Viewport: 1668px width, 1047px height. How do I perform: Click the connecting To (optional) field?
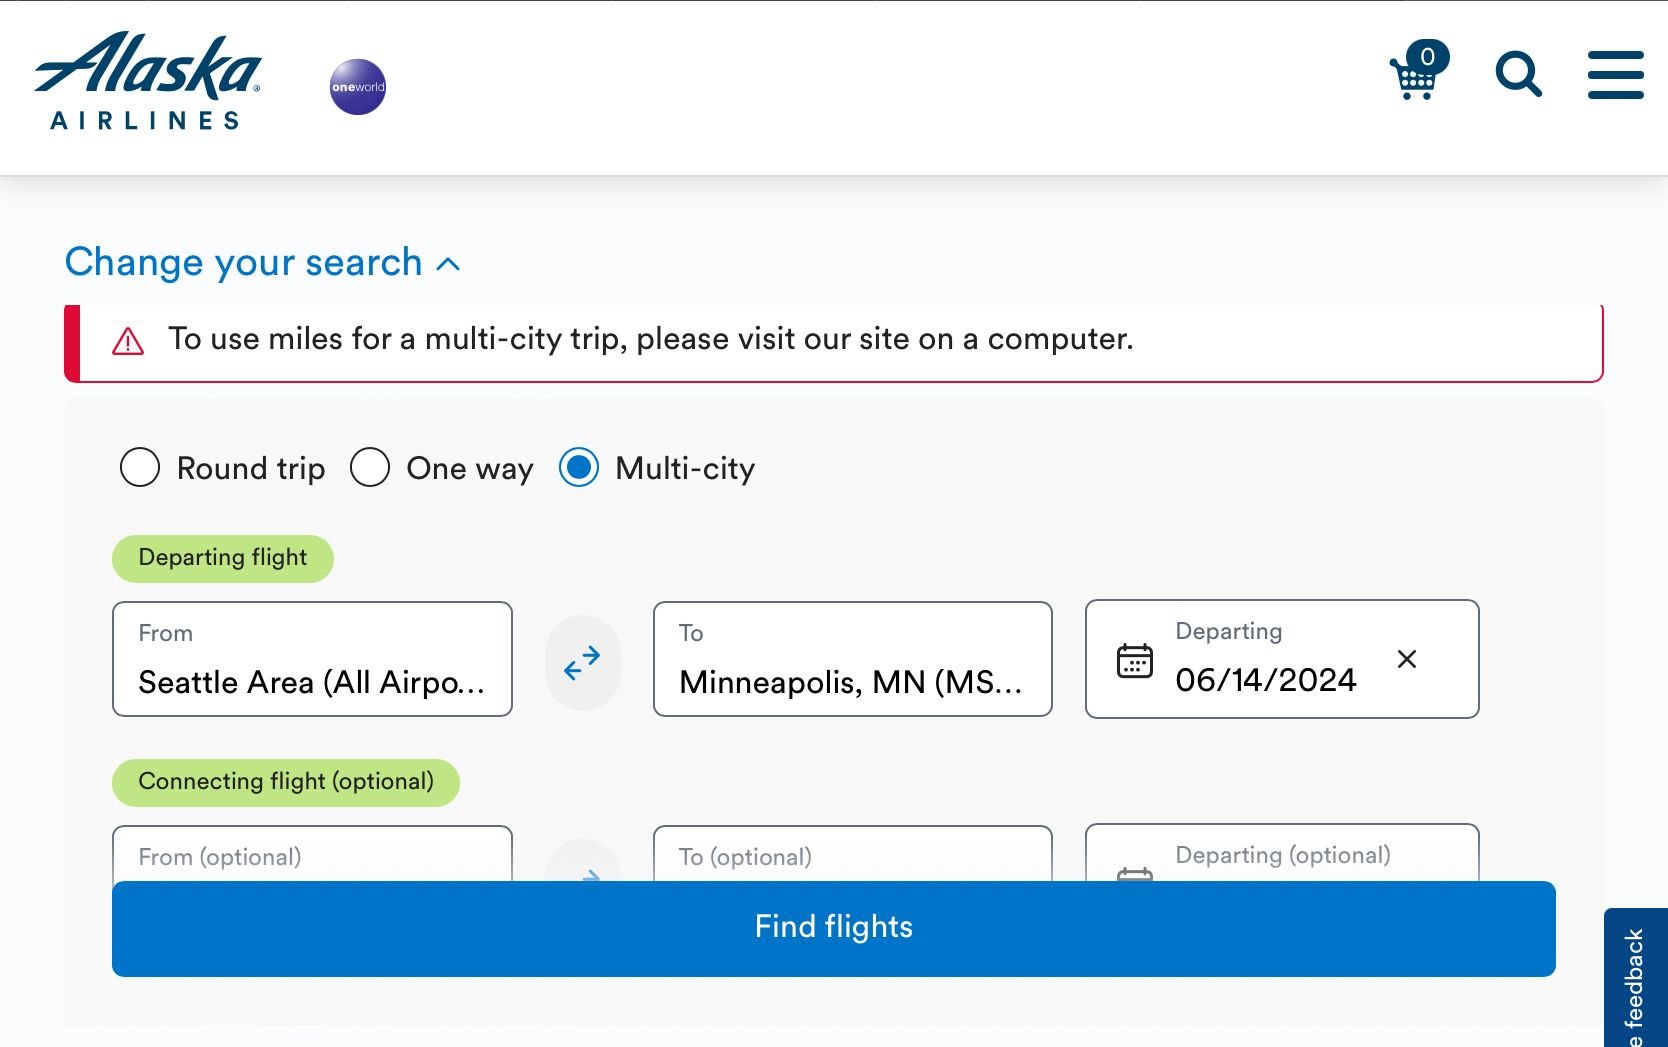[852, 855]
